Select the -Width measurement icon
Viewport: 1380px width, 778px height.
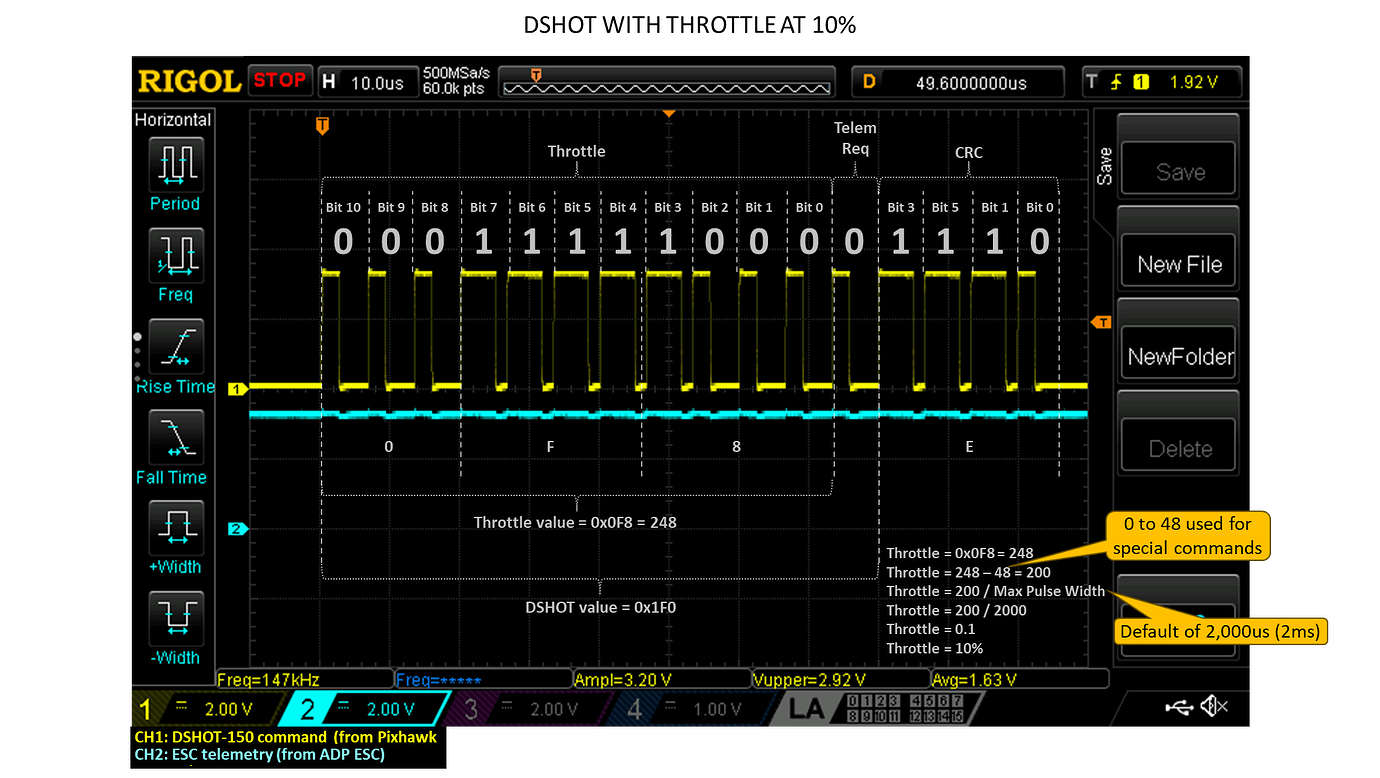click(175, 619)
